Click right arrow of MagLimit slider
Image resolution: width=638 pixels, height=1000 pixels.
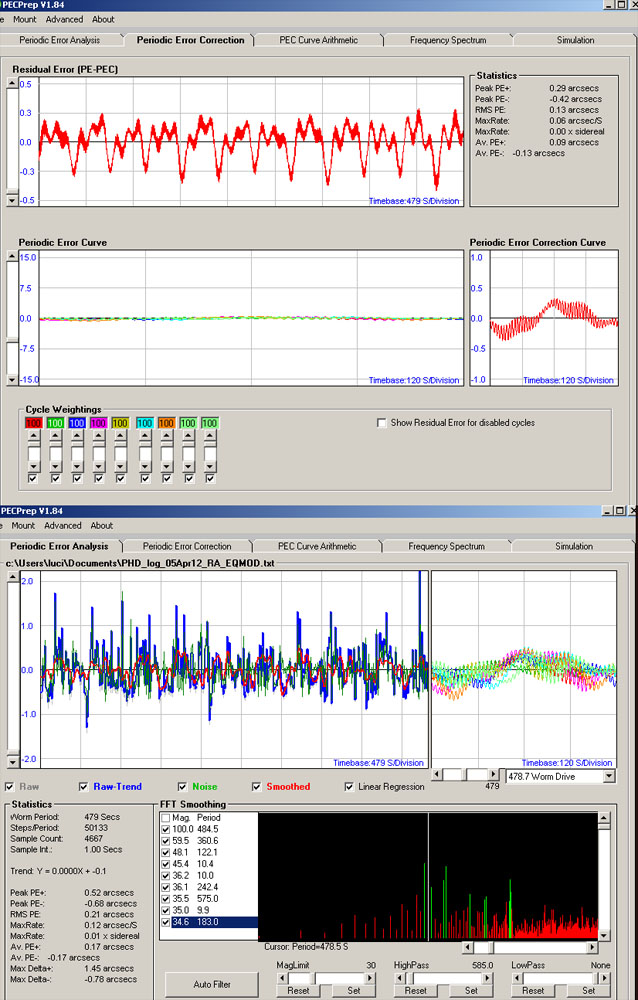[370, 978]
